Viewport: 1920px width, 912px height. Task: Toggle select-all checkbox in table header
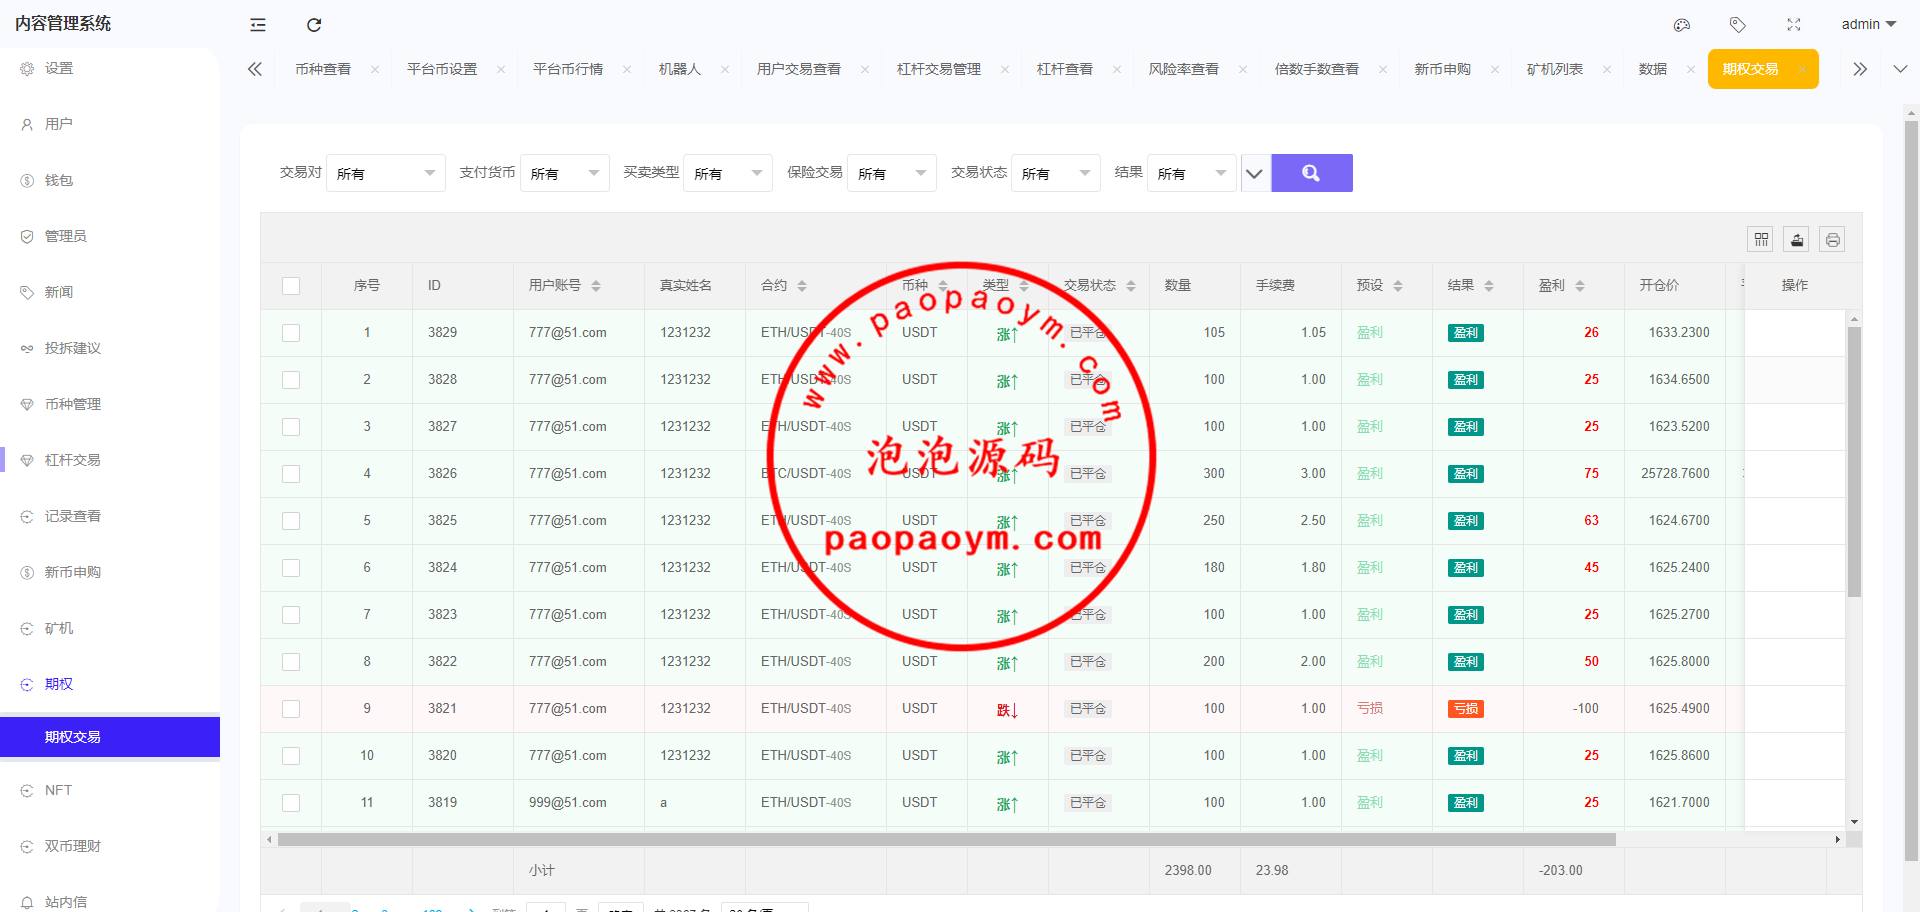(x=291, y=286)
